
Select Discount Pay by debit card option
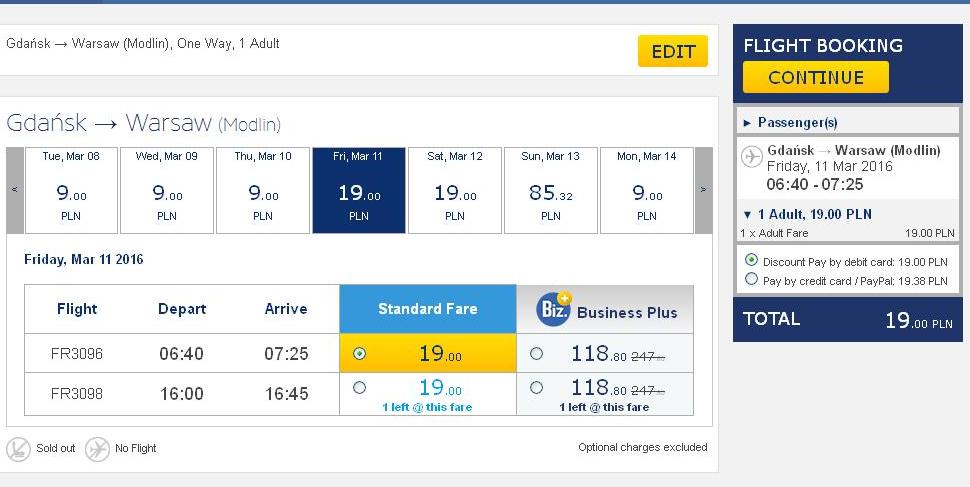752,260
